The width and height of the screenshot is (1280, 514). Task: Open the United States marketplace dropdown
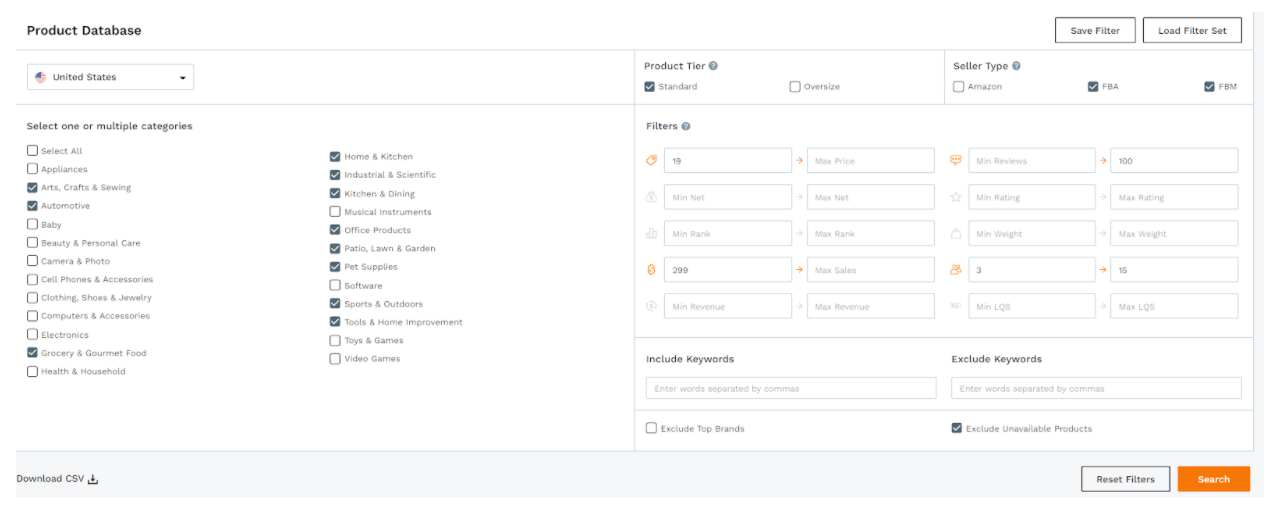point(110,77)
